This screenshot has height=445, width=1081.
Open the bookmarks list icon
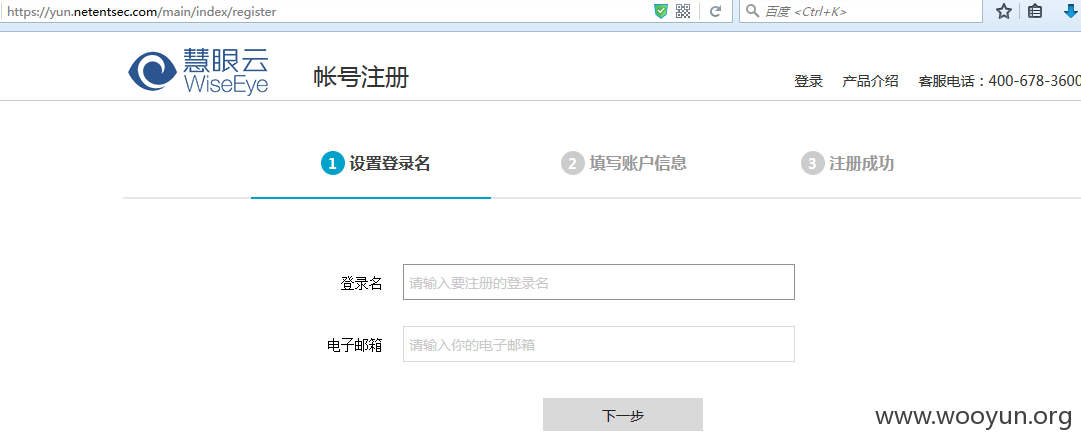[1035, 11]
